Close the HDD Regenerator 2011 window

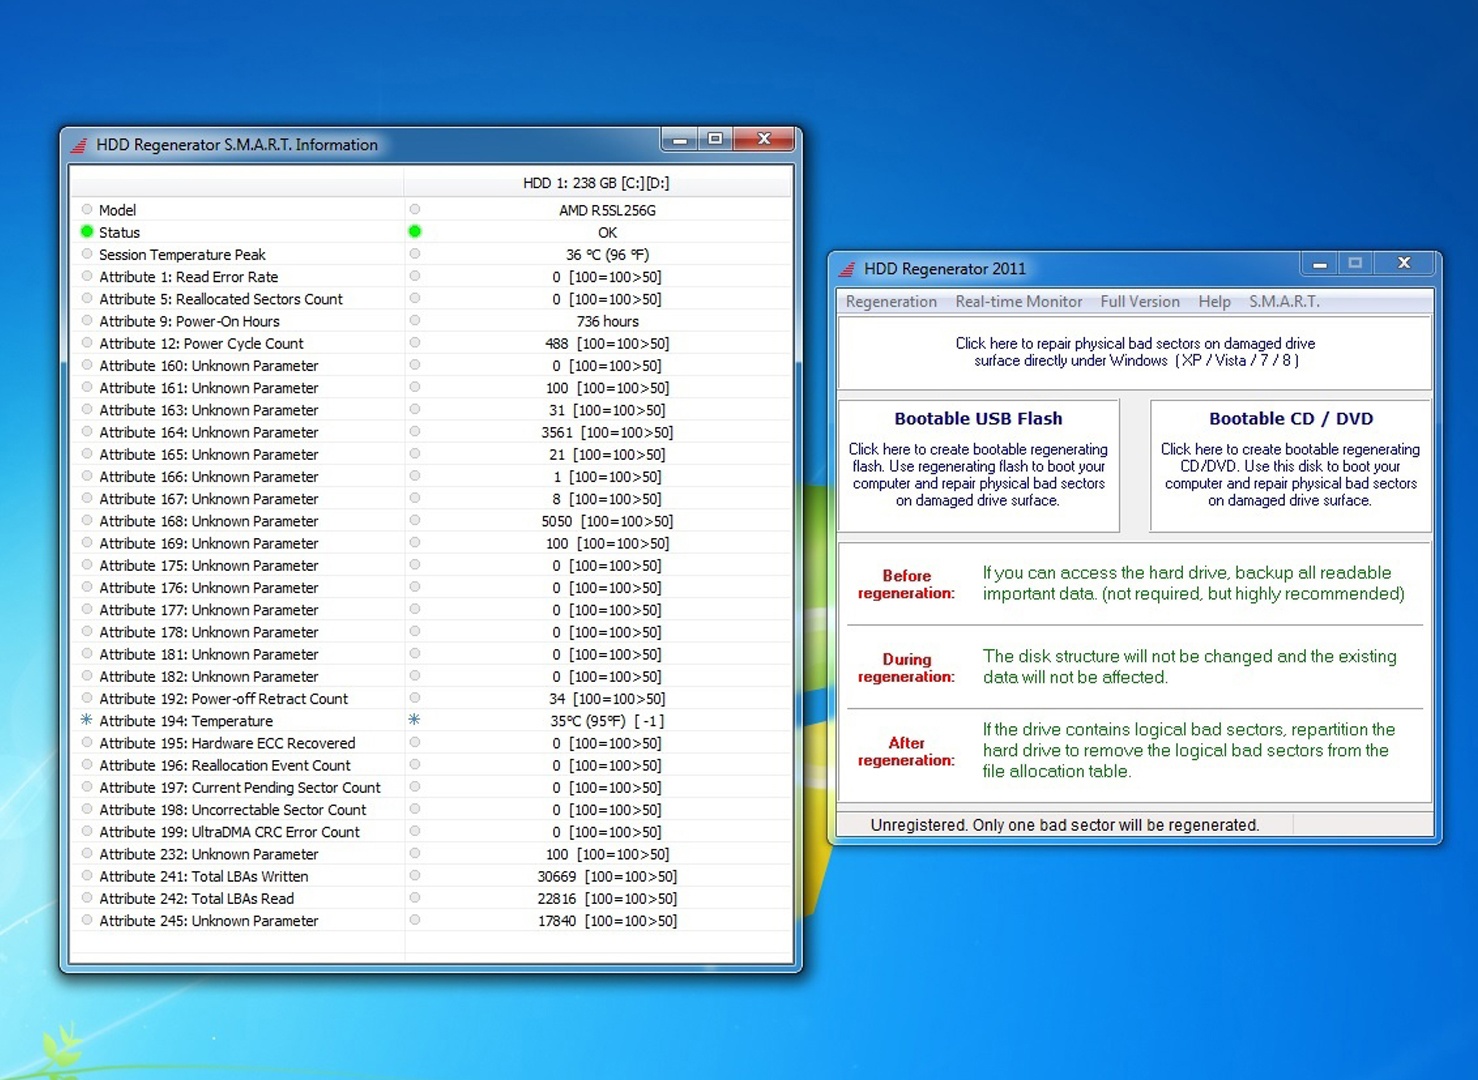click(1404, 264)
